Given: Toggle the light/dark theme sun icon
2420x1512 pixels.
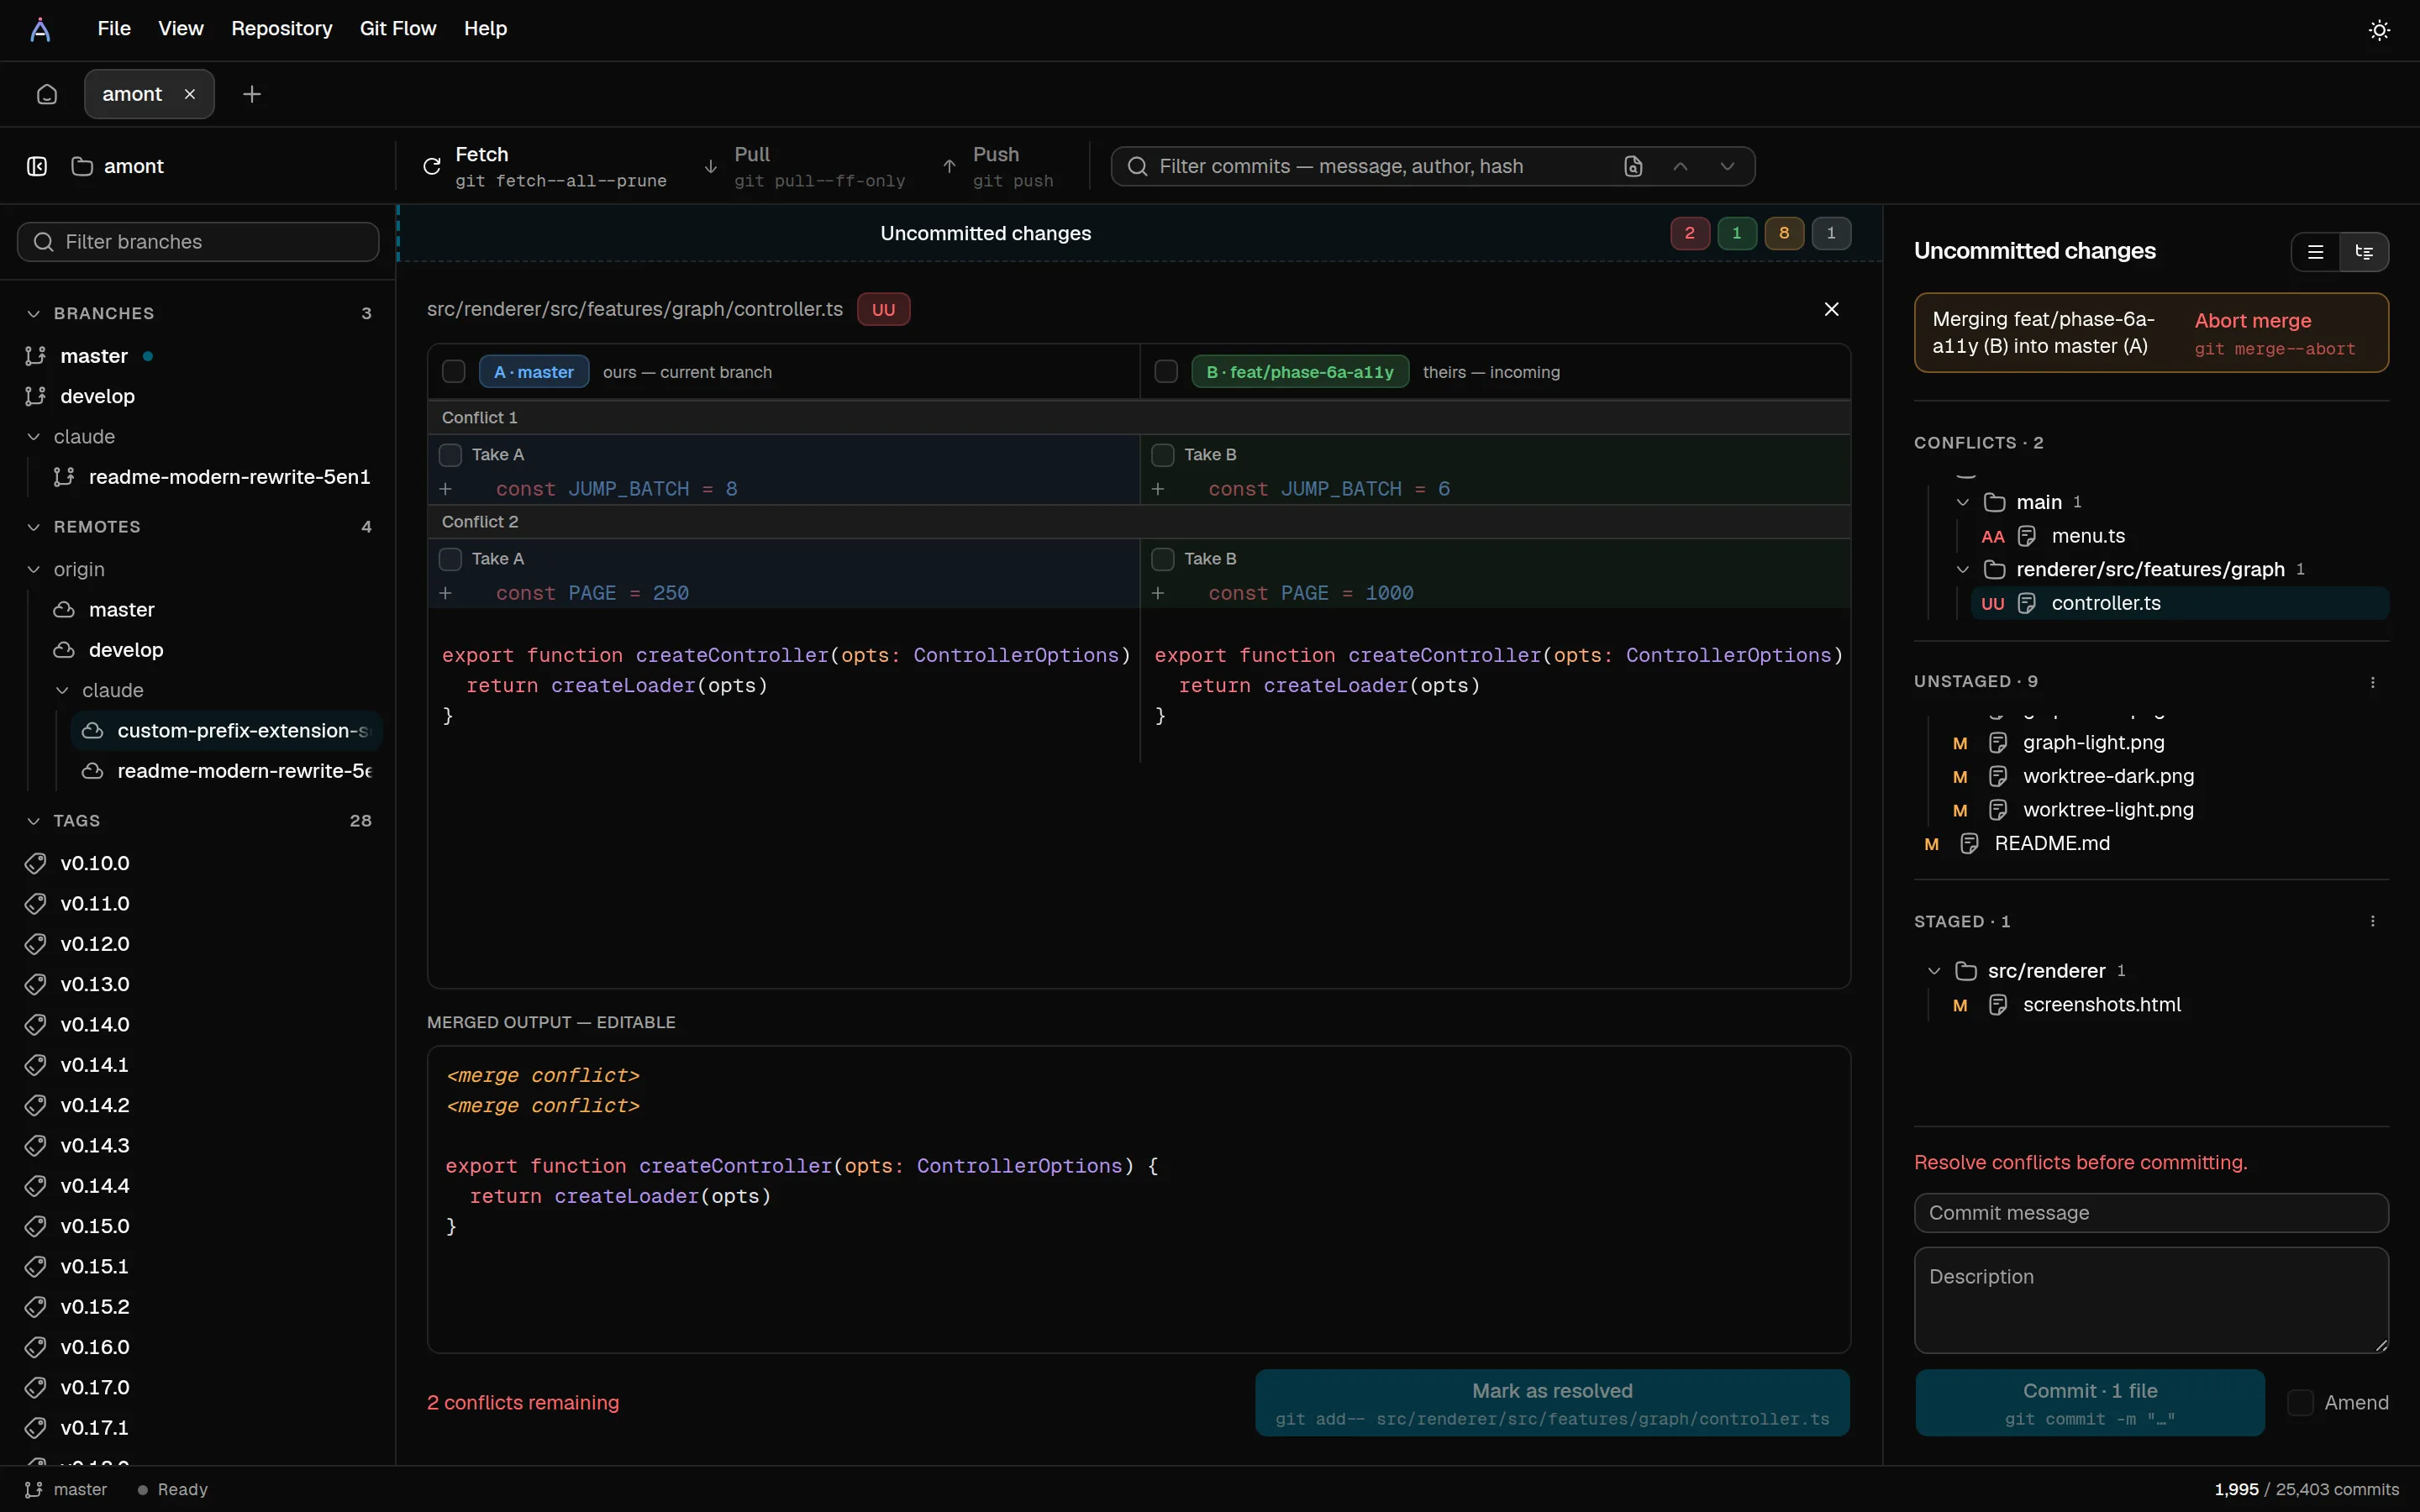Looking at the screenshot, I should coord(2379,30).
